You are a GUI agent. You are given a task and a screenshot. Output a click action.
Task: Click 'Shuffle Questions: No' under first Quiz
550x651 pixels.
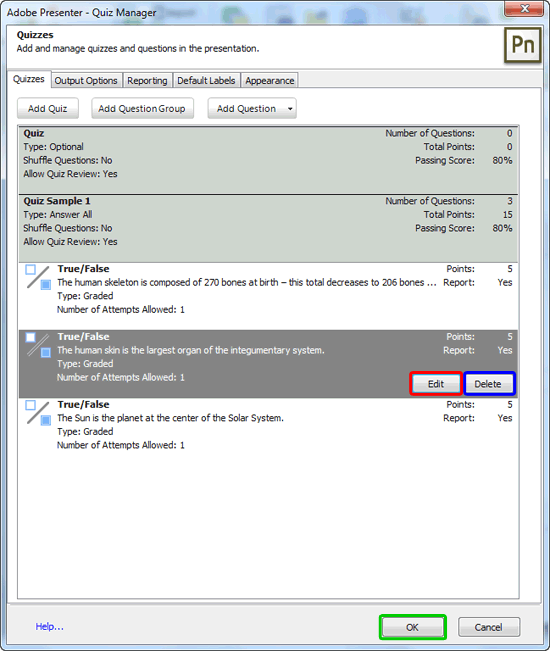point(68,160)
